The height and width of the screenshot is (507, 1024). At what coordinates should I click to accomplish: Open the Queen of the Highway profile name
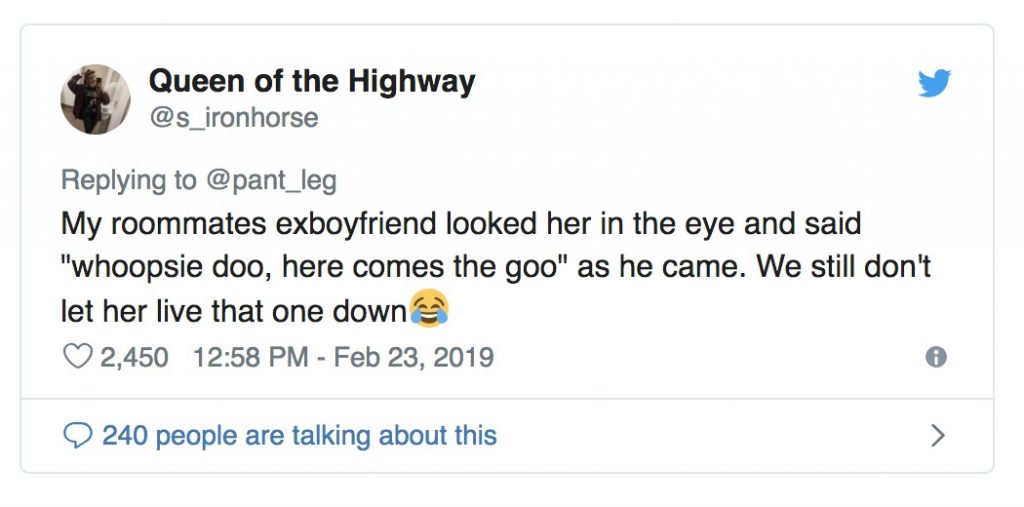coord(311,81)
